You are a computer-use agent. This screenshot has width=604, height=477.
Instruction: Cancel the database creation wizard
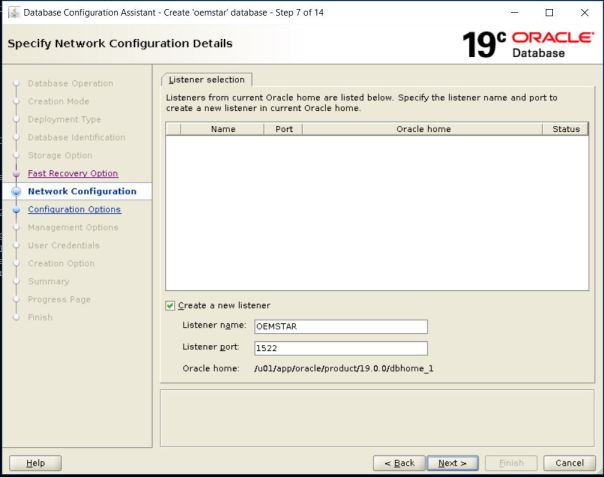pyautogui.click(x=569, y=463)
